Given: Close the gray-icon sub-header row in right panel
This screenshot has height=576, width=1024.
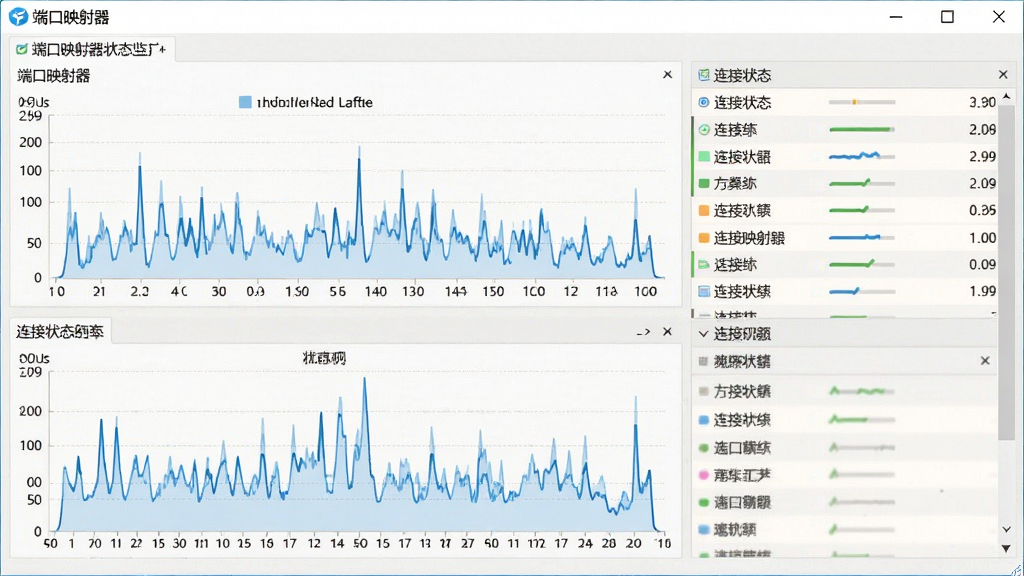Looking at the screenshot, I should point(985,360).
